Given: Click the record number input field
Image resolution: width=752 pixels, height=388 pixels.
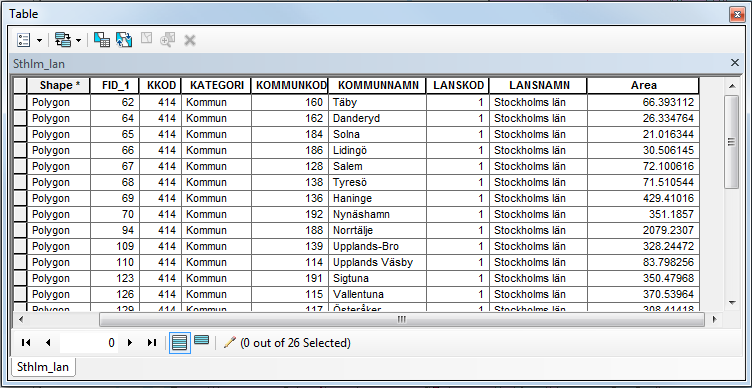Looking at the screenshot, I should pos(89,343).
